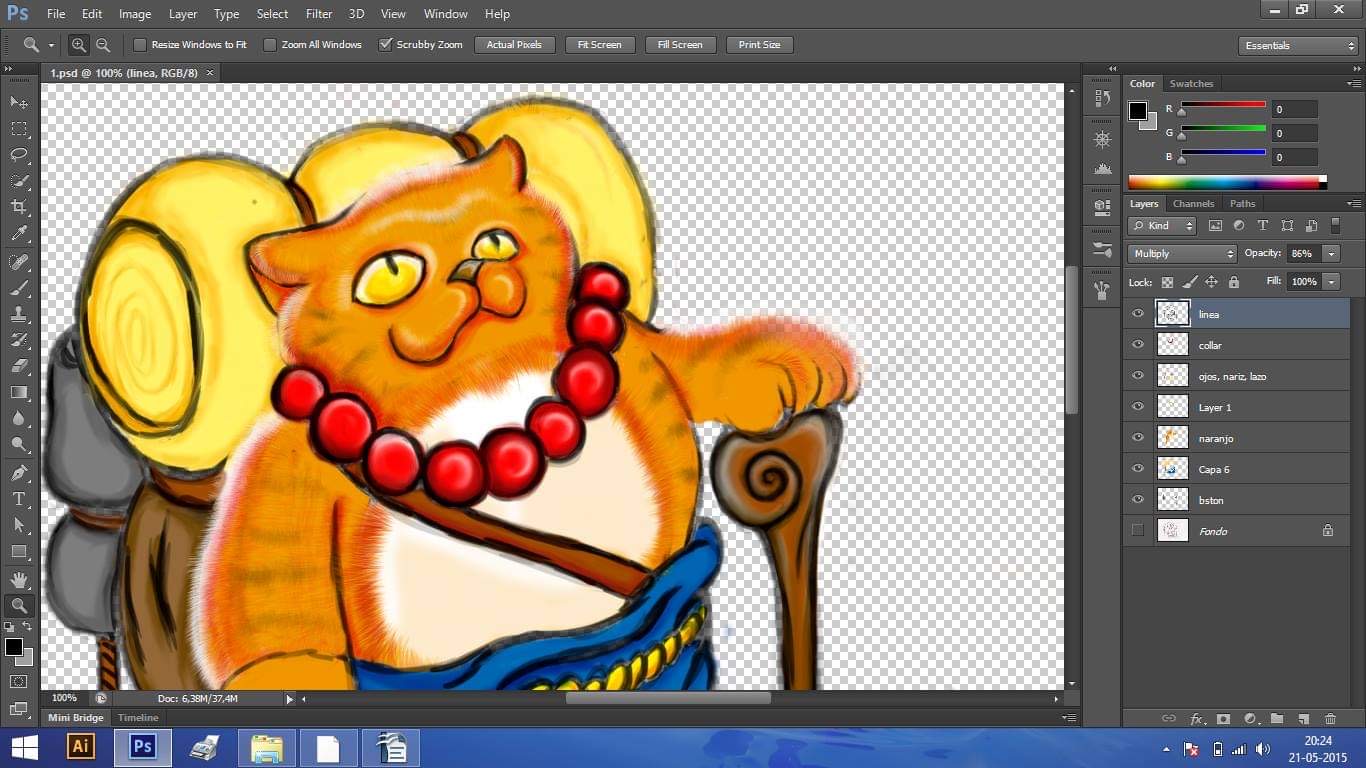Open the Layers panel options menu
Viewport: 1366px width, 768px height.
[1354, 204]
